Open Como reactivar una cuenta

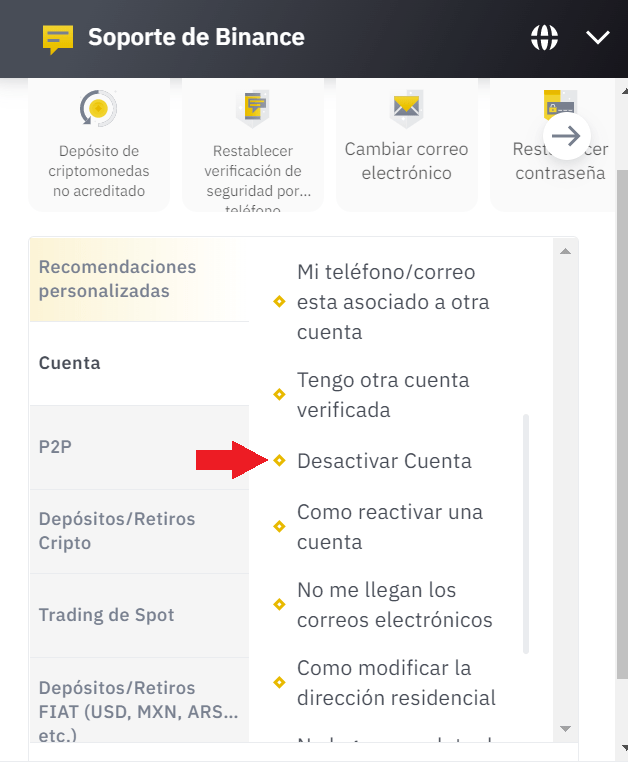(x=389, y=527)
